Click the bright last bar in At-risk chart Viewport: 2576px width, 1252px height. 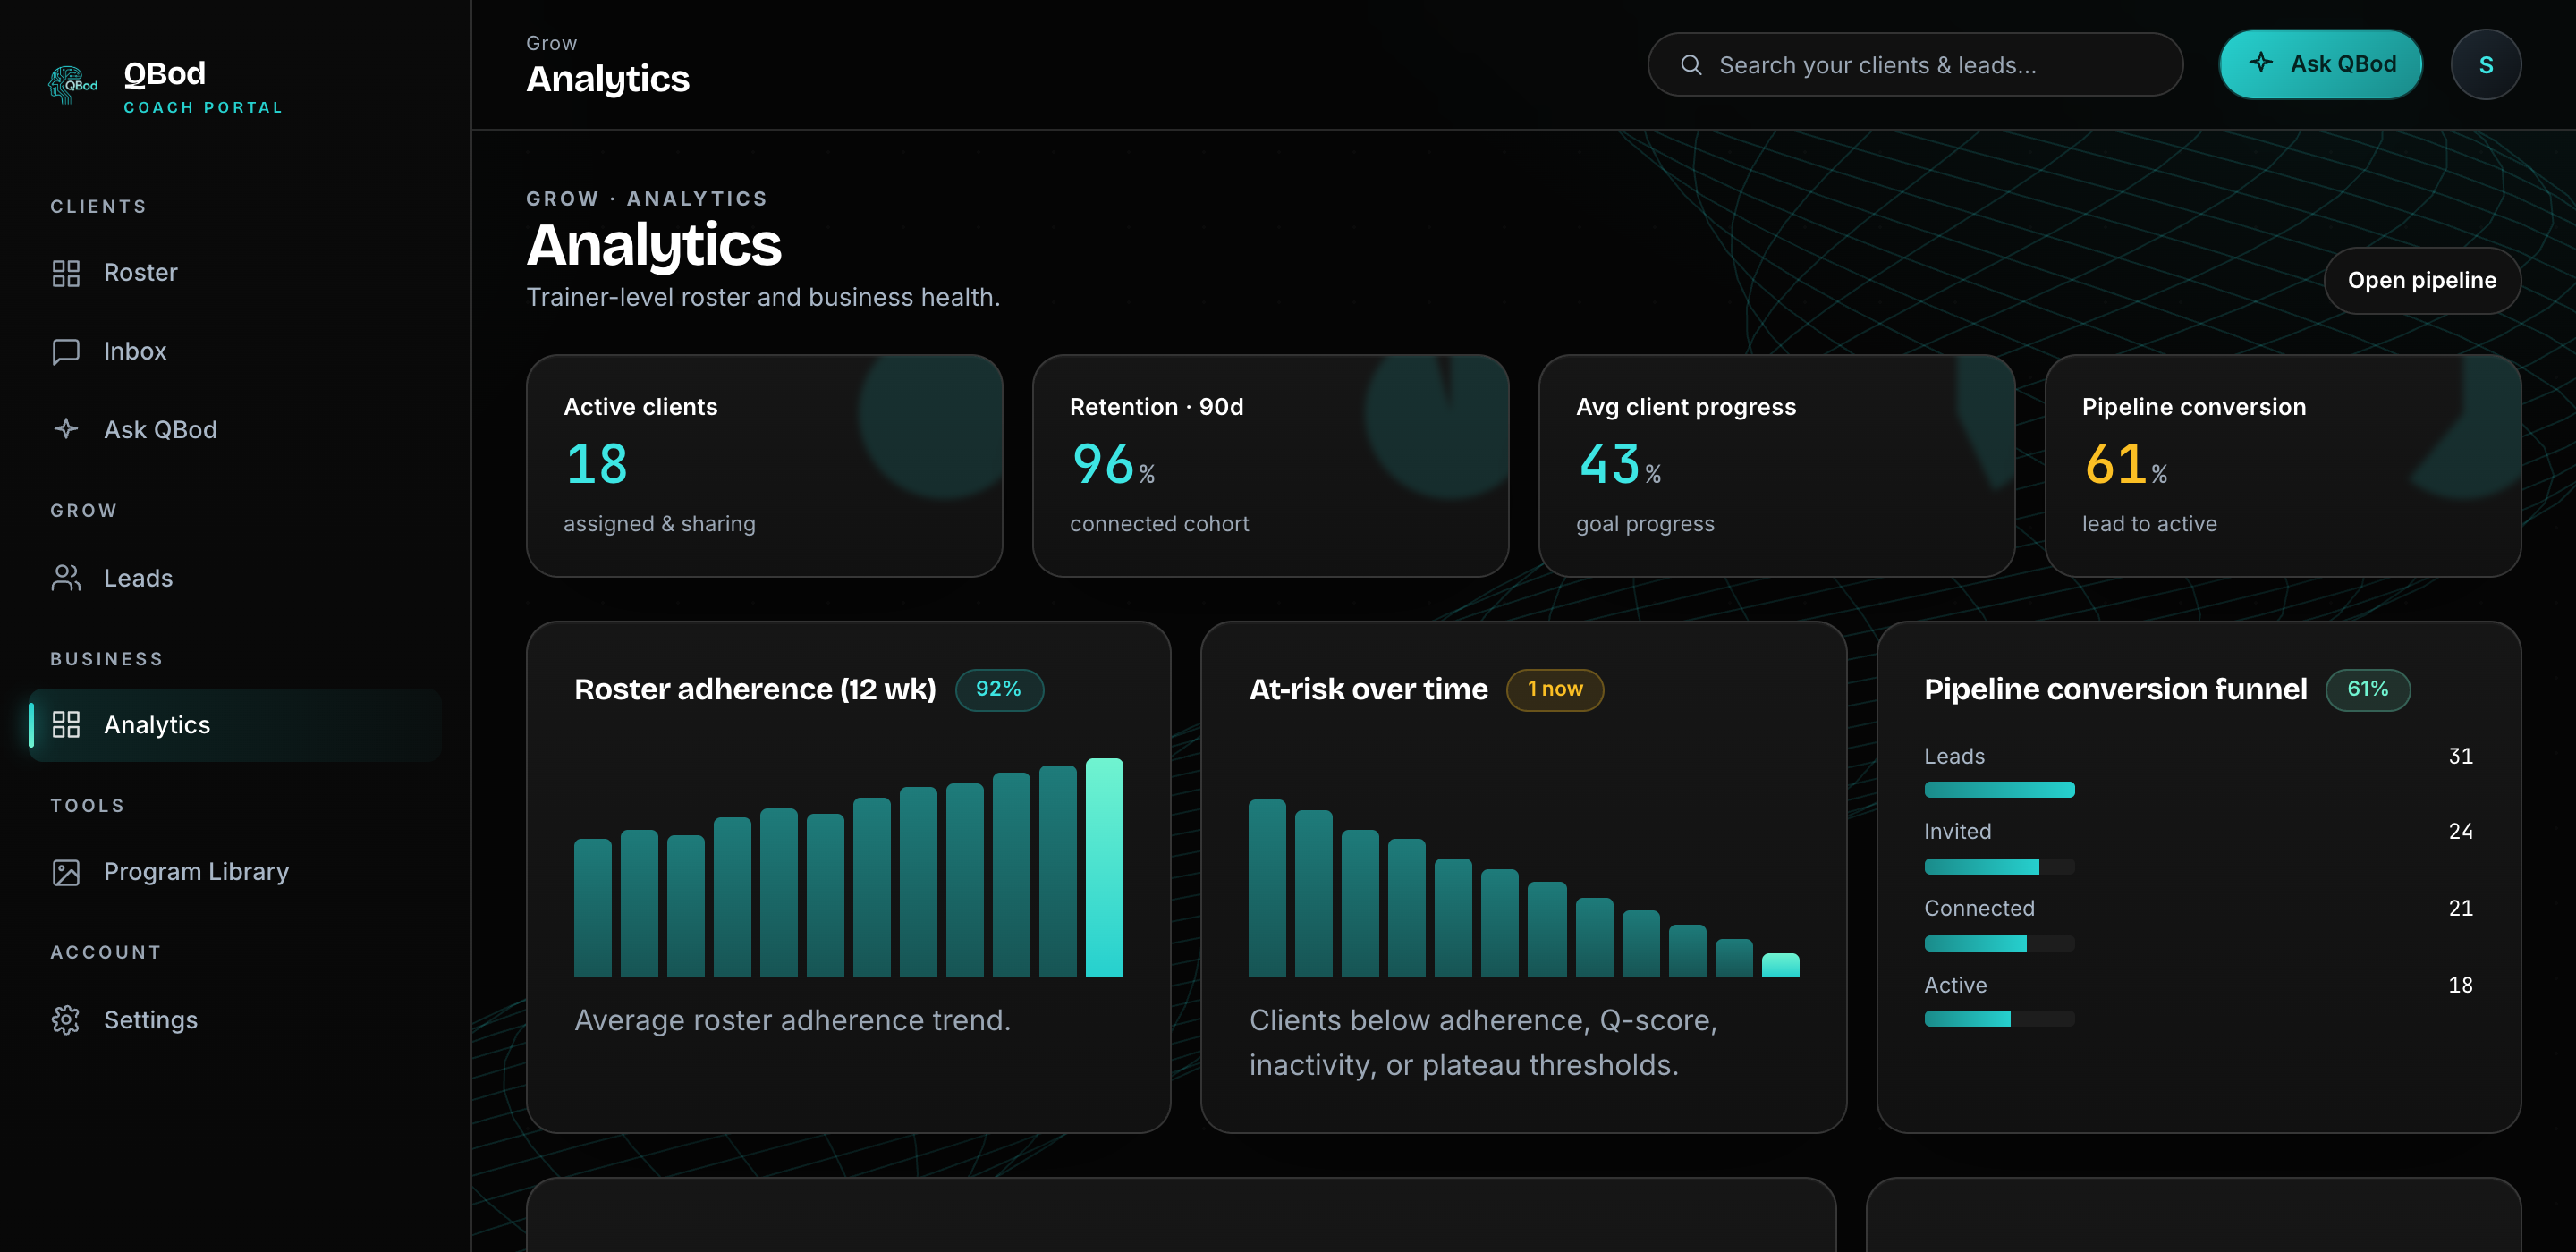click(1780, 965)
